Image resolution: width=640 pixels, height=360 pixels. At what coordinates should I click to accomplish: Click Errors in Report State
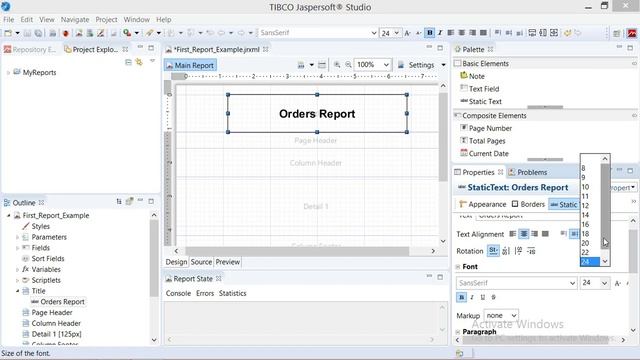205,293
